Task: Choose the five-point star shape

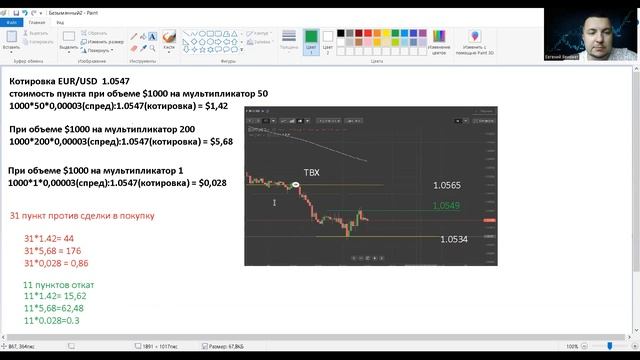Action: (202, 49)
